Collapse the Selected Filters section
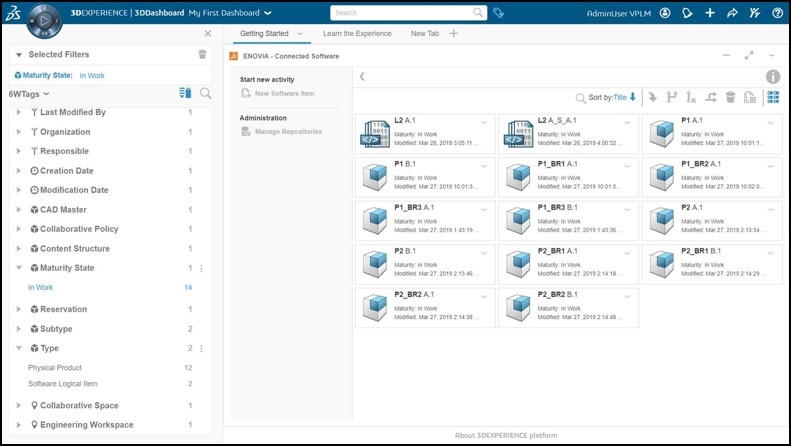Screen dimensions: 791x446 19,54
